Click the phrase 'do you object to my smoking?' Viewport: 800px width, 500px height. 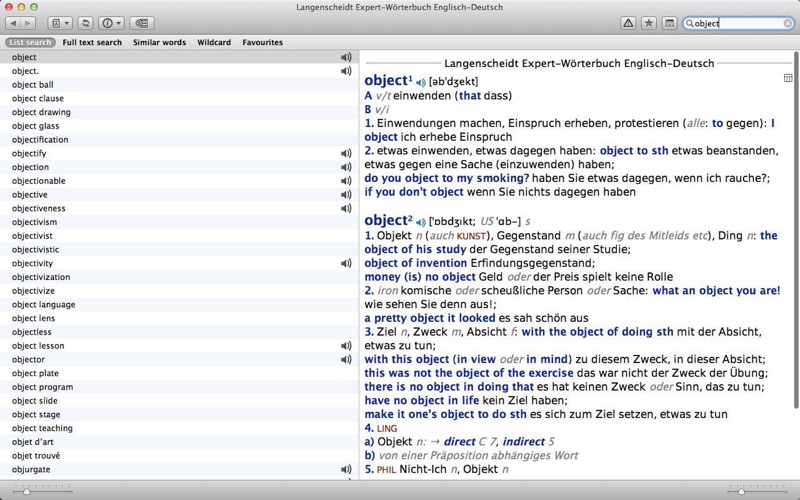point(447,179)
